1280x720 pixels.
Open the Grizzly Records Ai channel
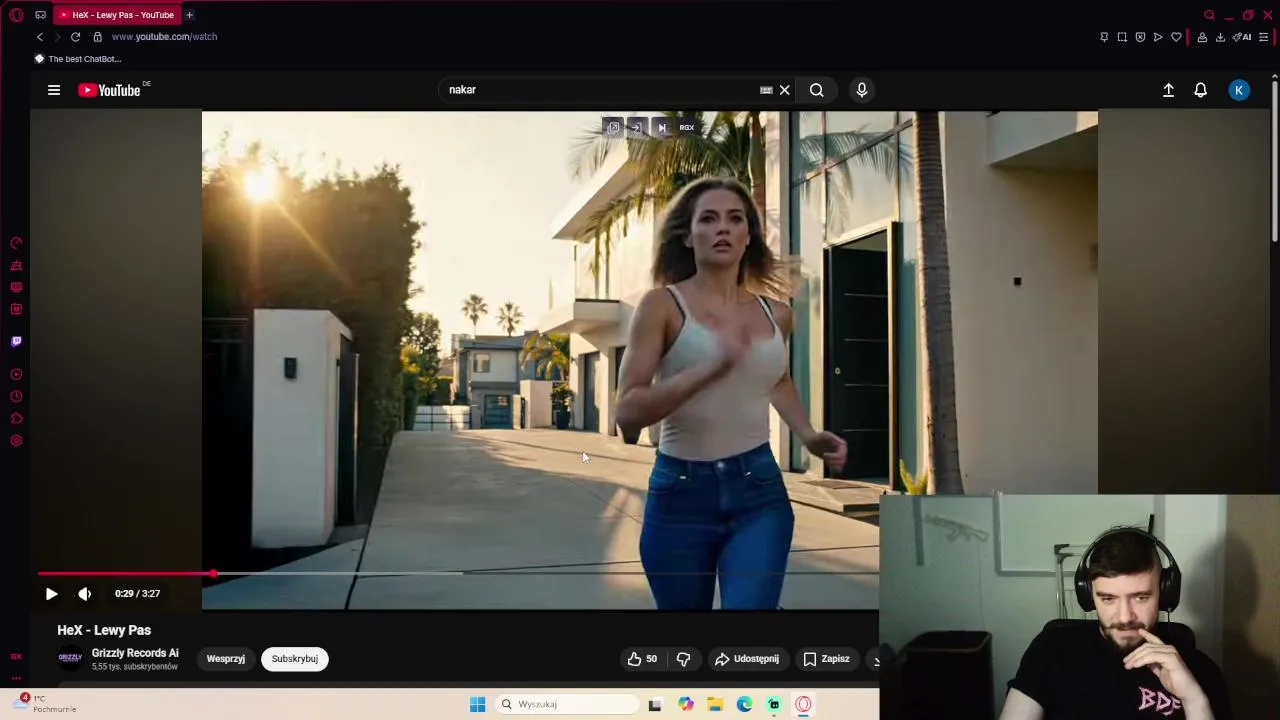click(135, 654)
